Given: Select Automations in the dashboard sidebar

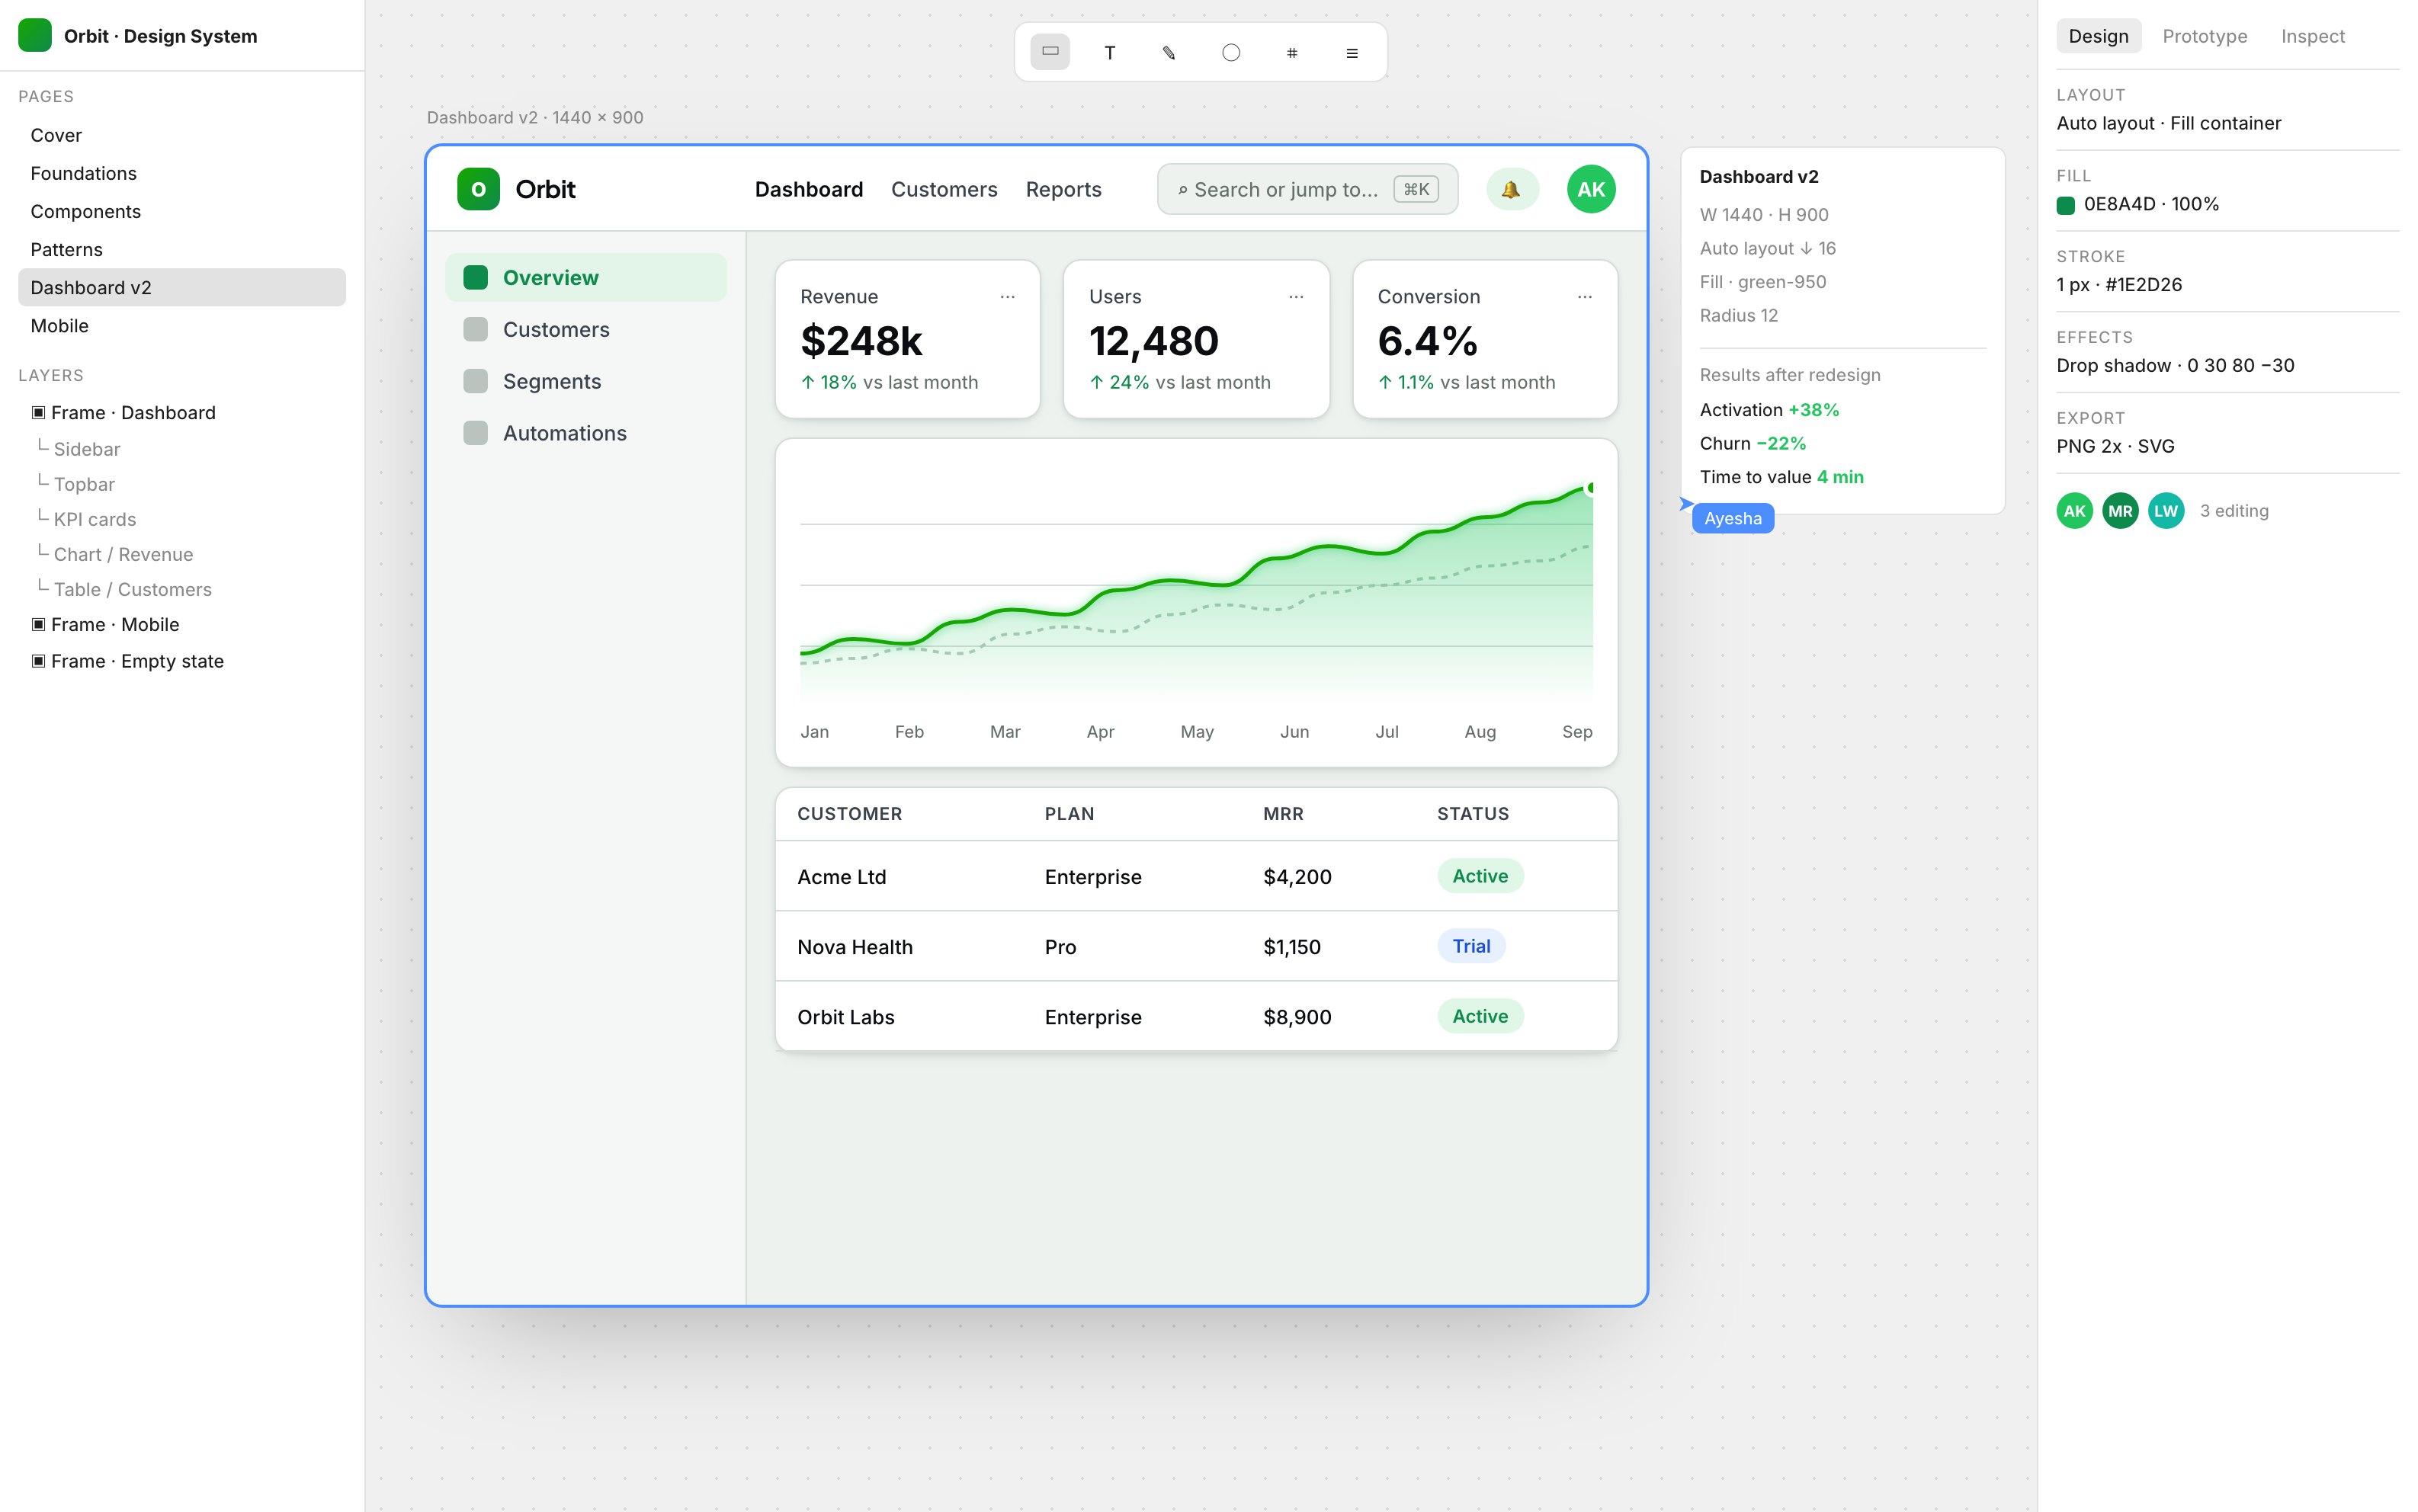Looking at the screenshot, I should [x=586, y=433].
